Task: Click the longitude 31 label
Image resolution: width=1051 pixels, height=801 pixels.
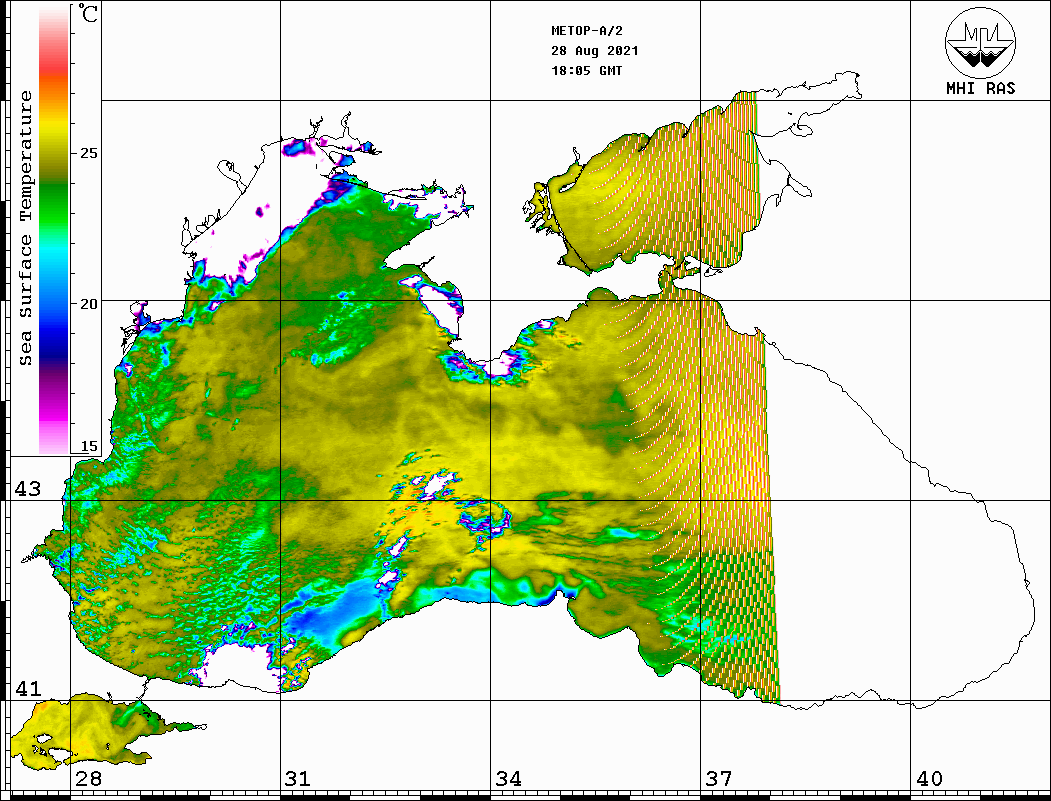Action: 297,779
